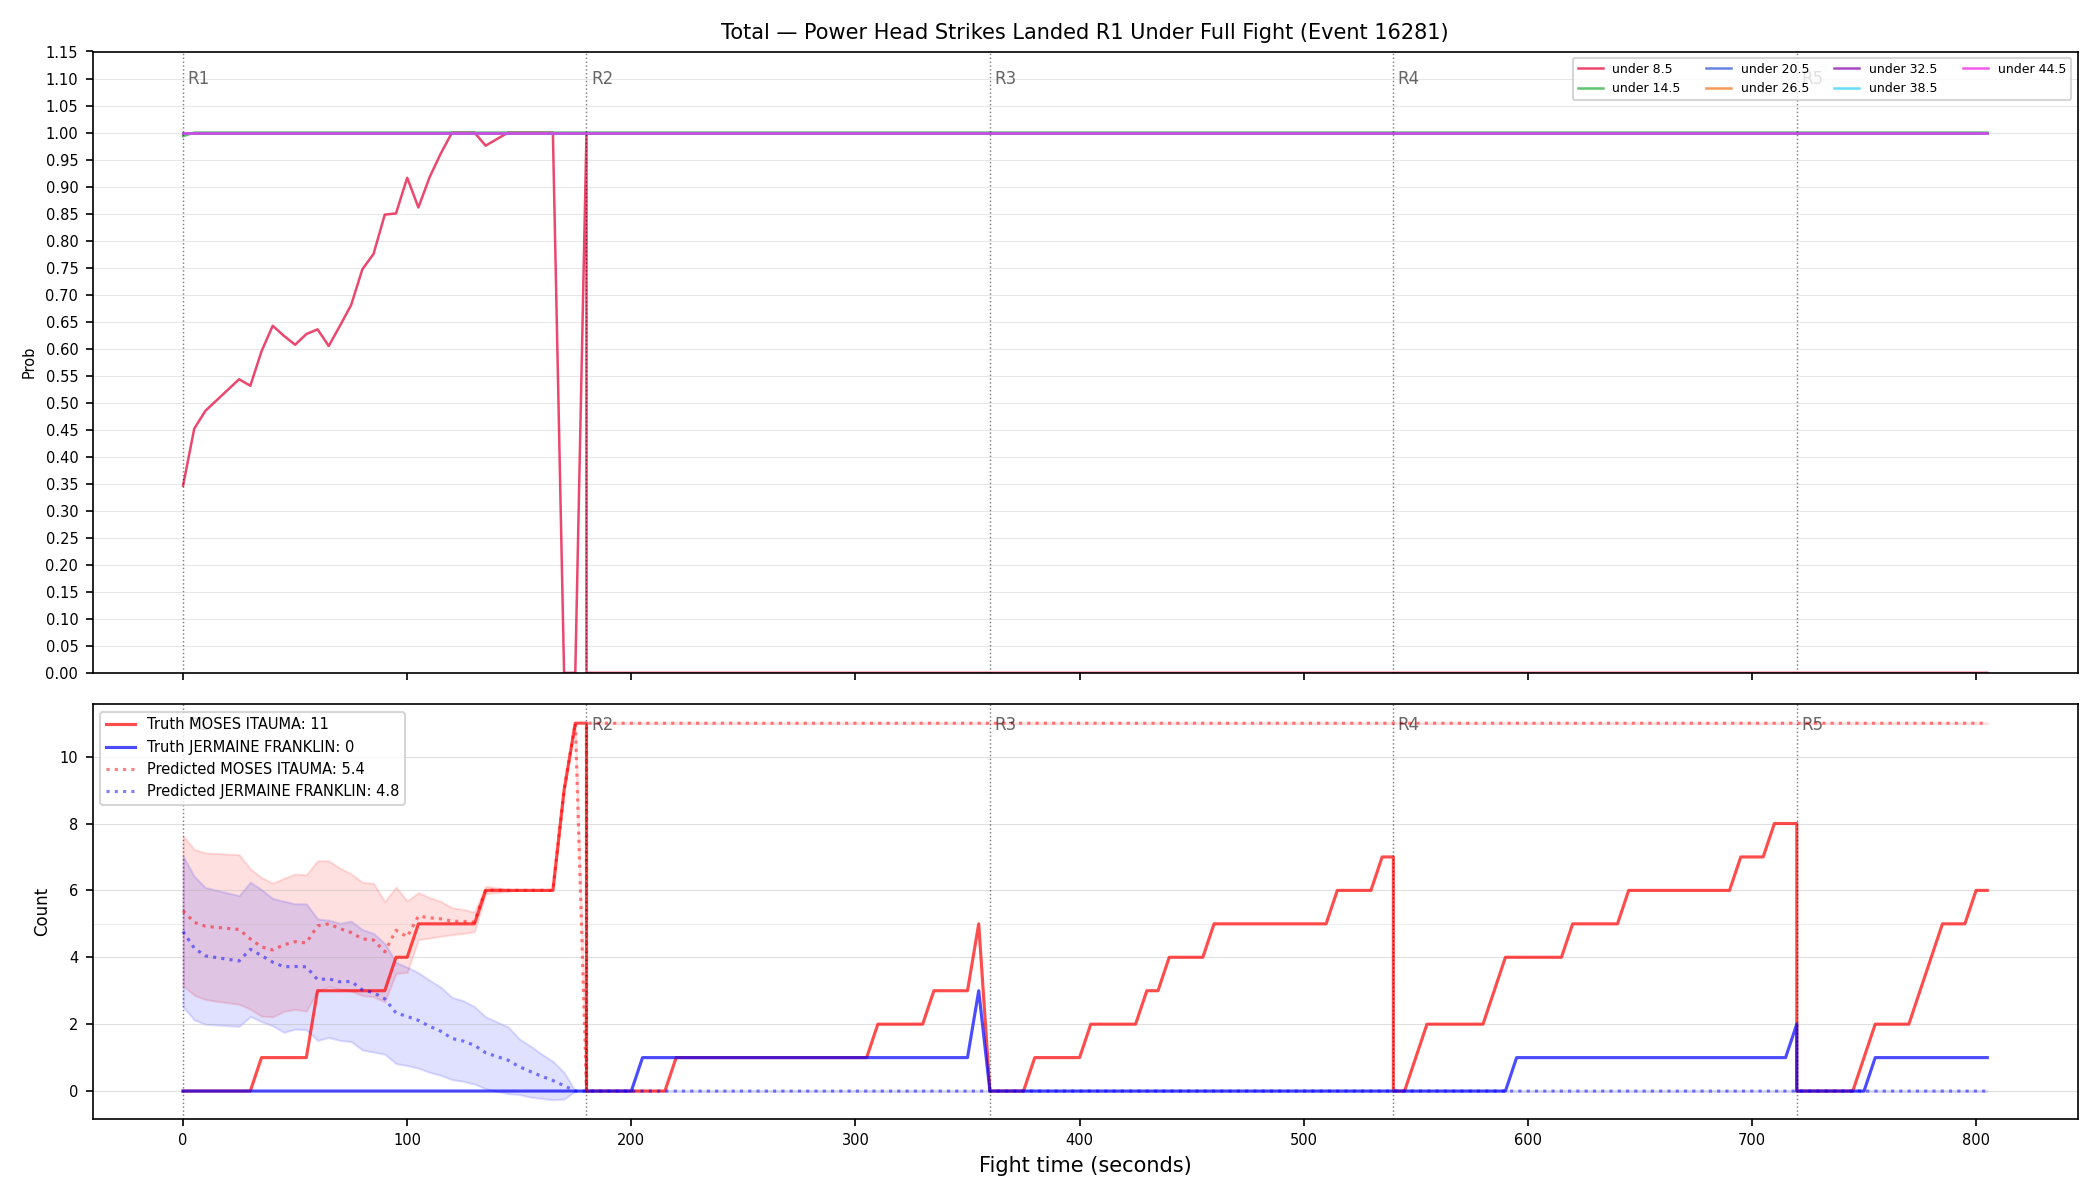Select the 'under 20.5' legend entry
The image size is (2100, 1200).
1757,69
